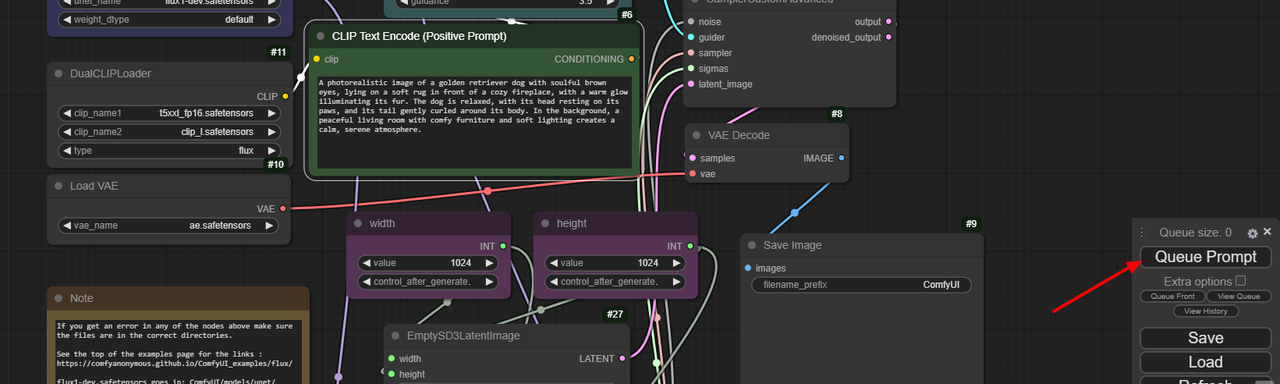Collapse the CLIP Text Encode node dot
Image resolution: width=1280 pixels, height=384 pixels.
tap(320, 36)
